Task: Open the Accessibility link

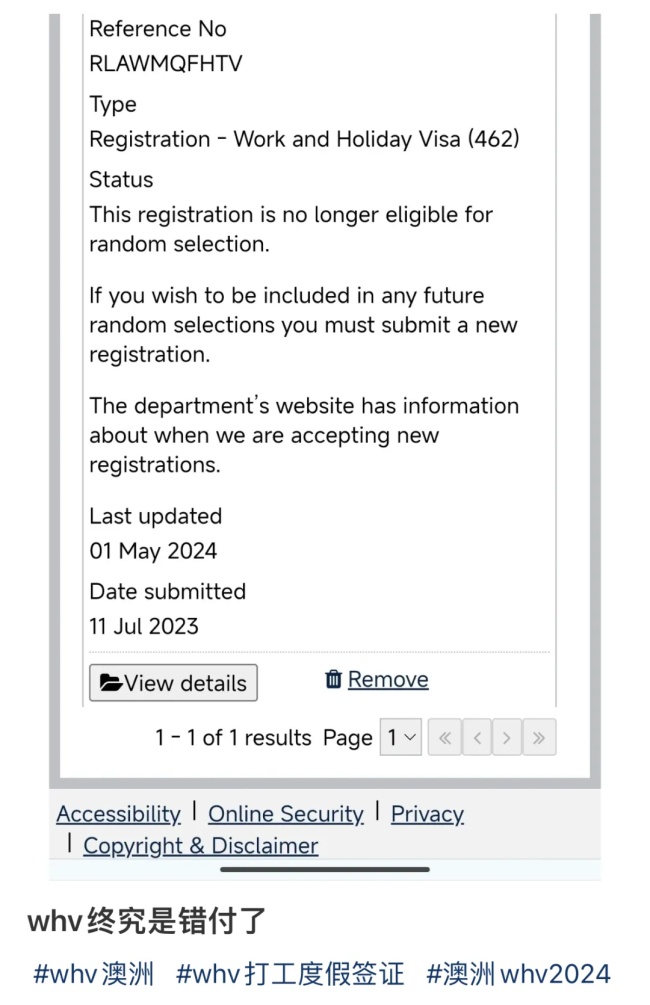Action: (119, 814)
